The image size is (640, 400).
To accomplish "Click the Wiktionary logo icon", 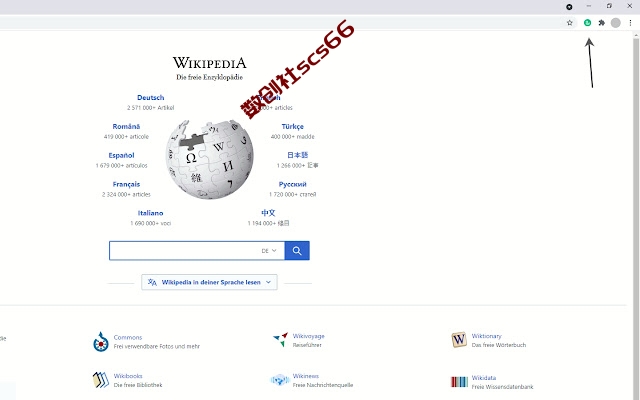I will pos(459,340).
